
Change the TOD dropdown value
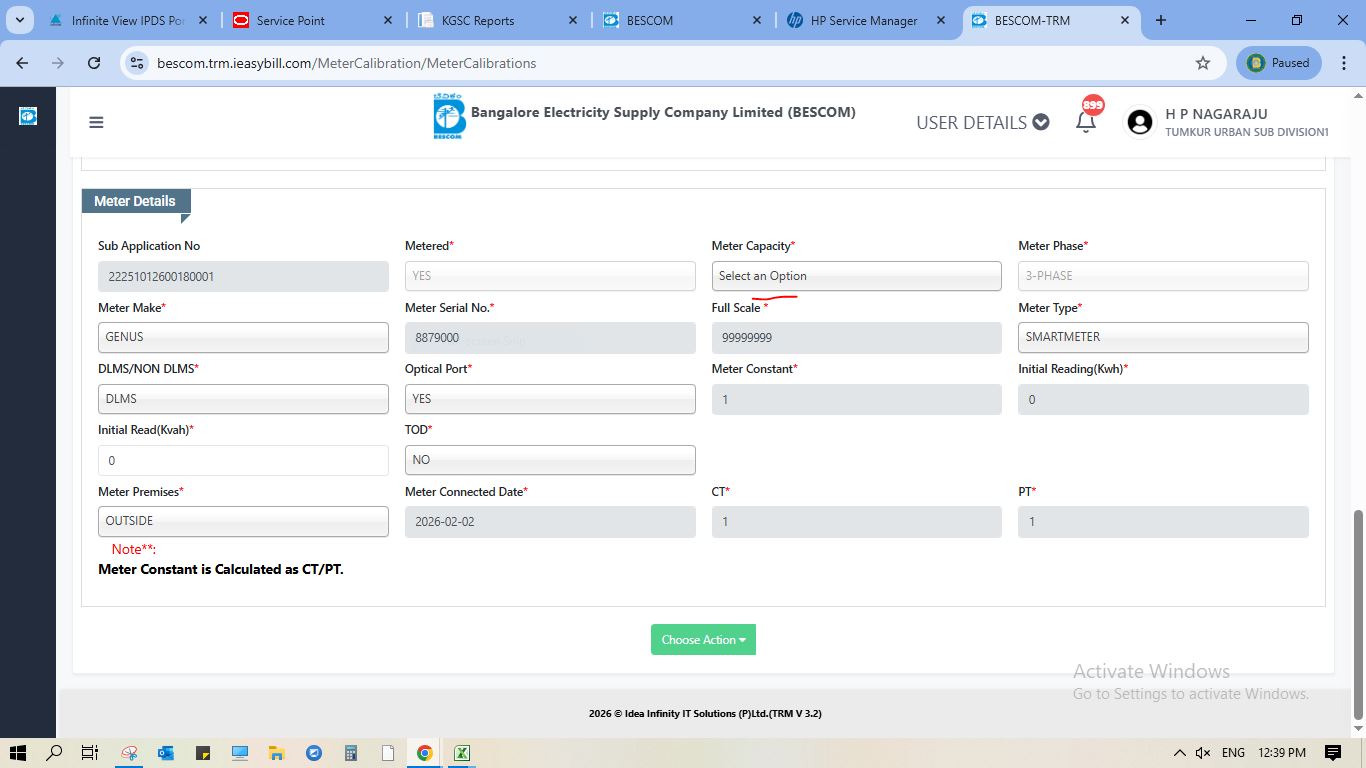click(549, 460)
